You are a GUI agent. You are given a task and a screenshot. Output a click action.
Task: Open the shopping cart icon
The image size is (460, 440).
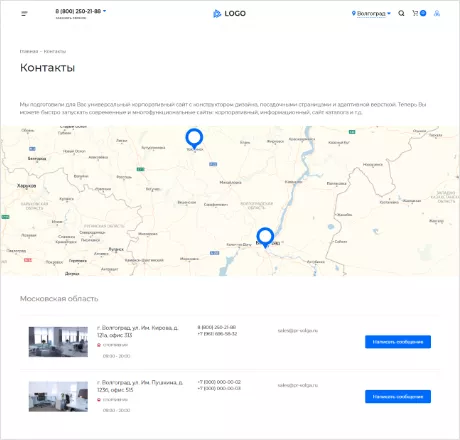click(415, 13)
